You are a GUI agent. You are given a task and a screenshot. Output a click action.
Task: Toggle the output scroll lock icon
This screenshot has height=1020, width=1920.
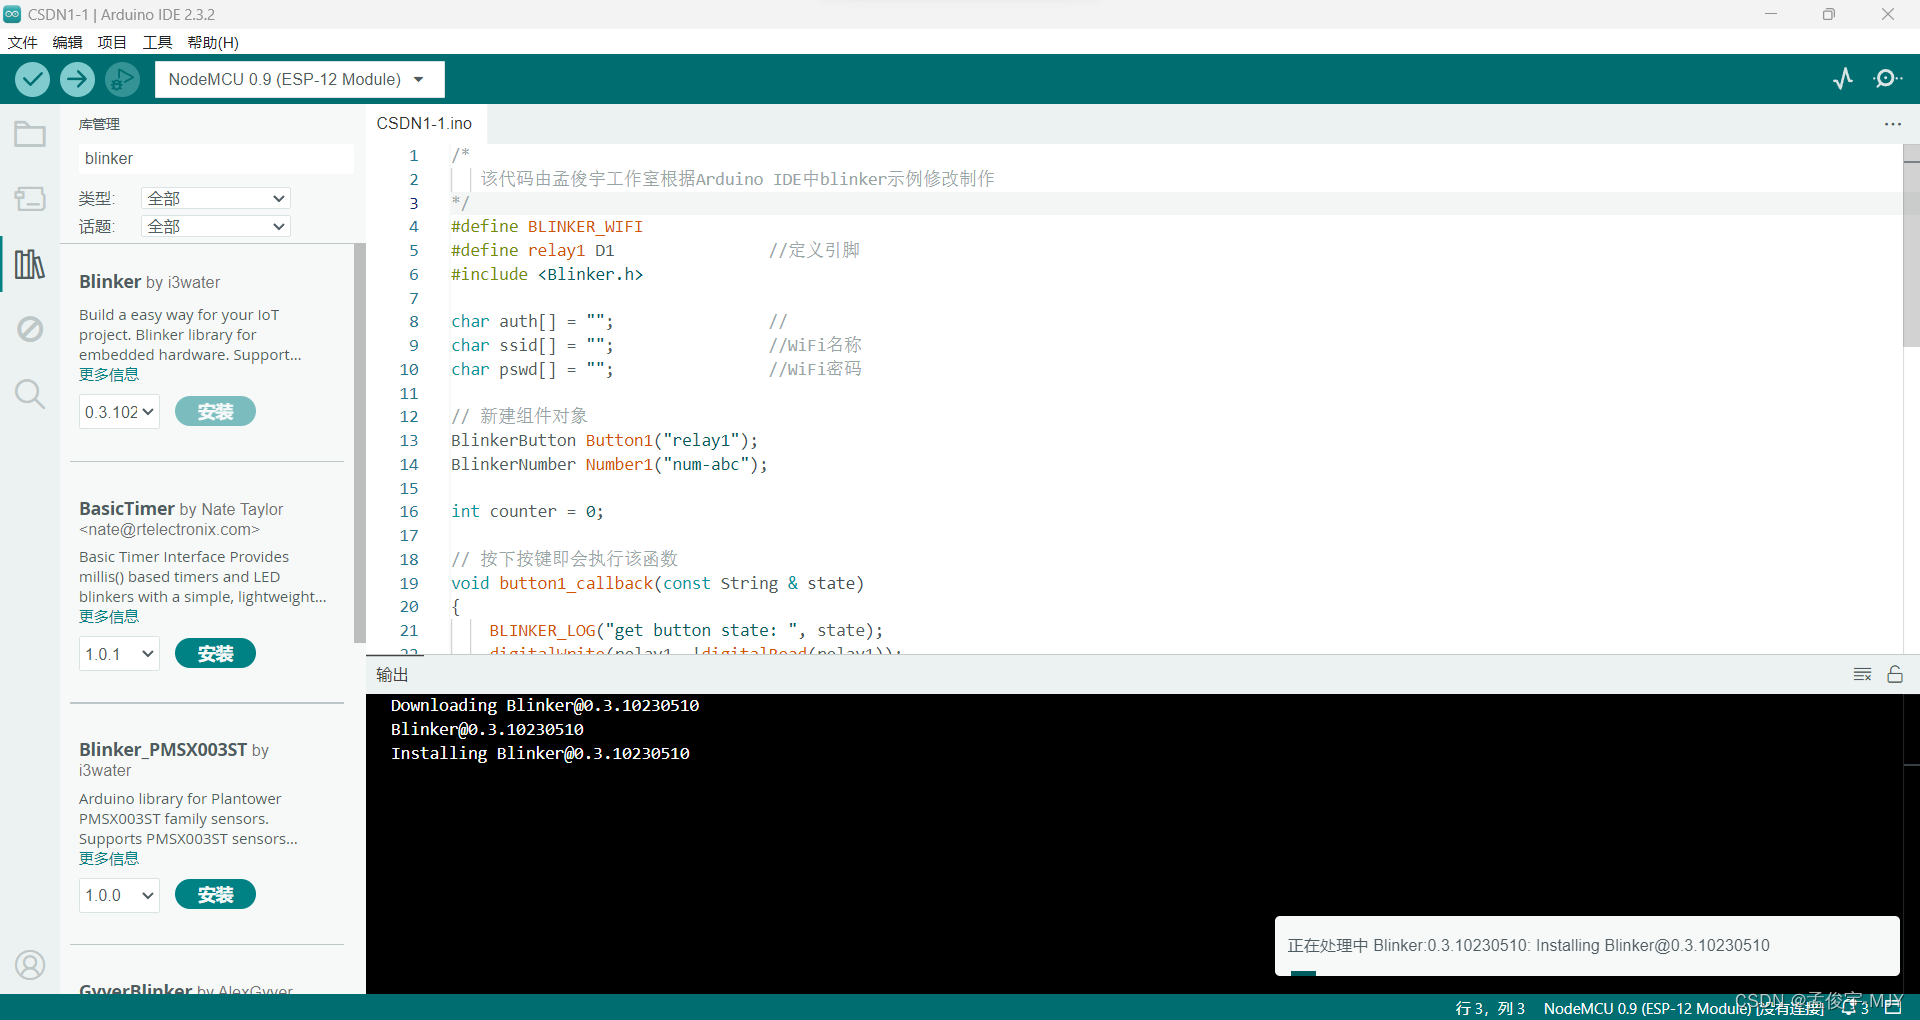tap(1895, 675)
